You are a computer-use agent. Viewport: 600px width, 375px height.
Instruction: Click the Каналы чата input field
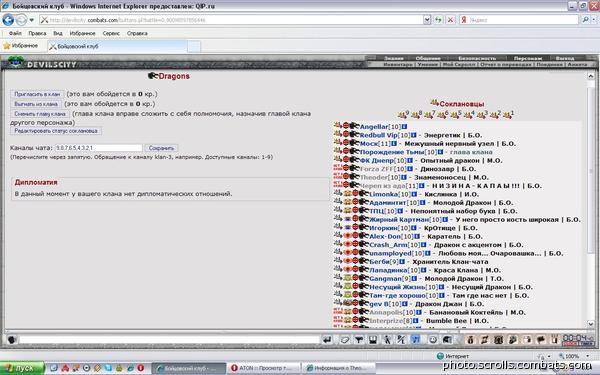[98, 148]
